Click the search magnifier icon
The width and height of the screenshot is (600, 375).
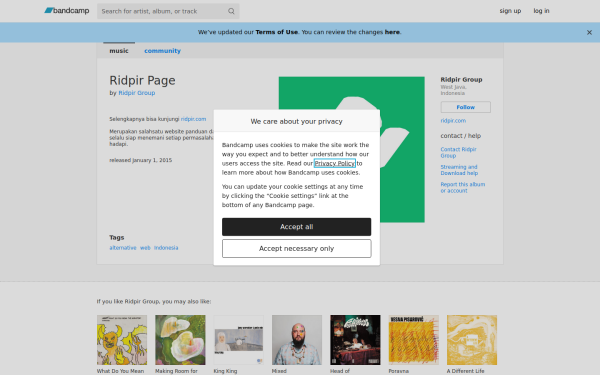click(x=231, y=11)
